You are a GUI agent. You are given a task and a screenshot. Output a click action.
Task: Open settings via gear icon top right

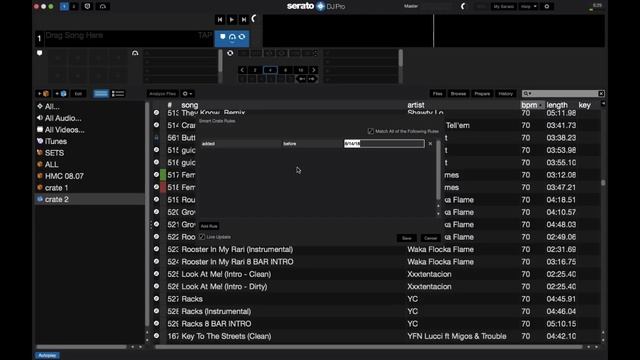click(x=547, y=7)
